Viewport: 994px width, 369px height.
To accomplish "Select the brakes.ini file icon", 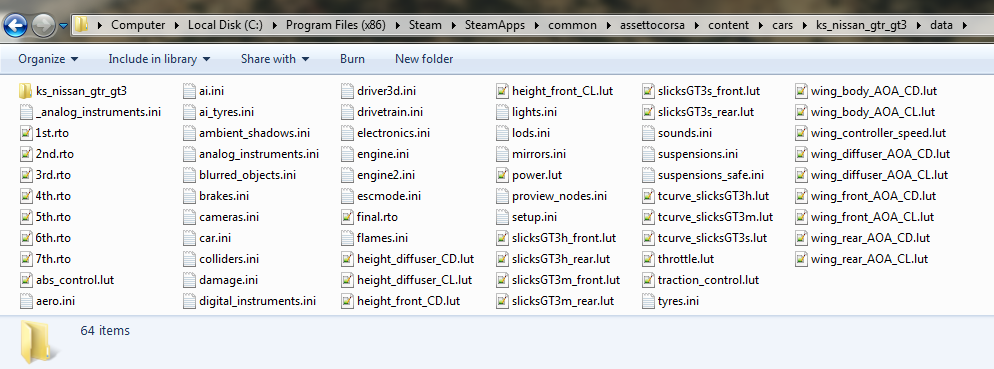I will (x=189, y=196).
